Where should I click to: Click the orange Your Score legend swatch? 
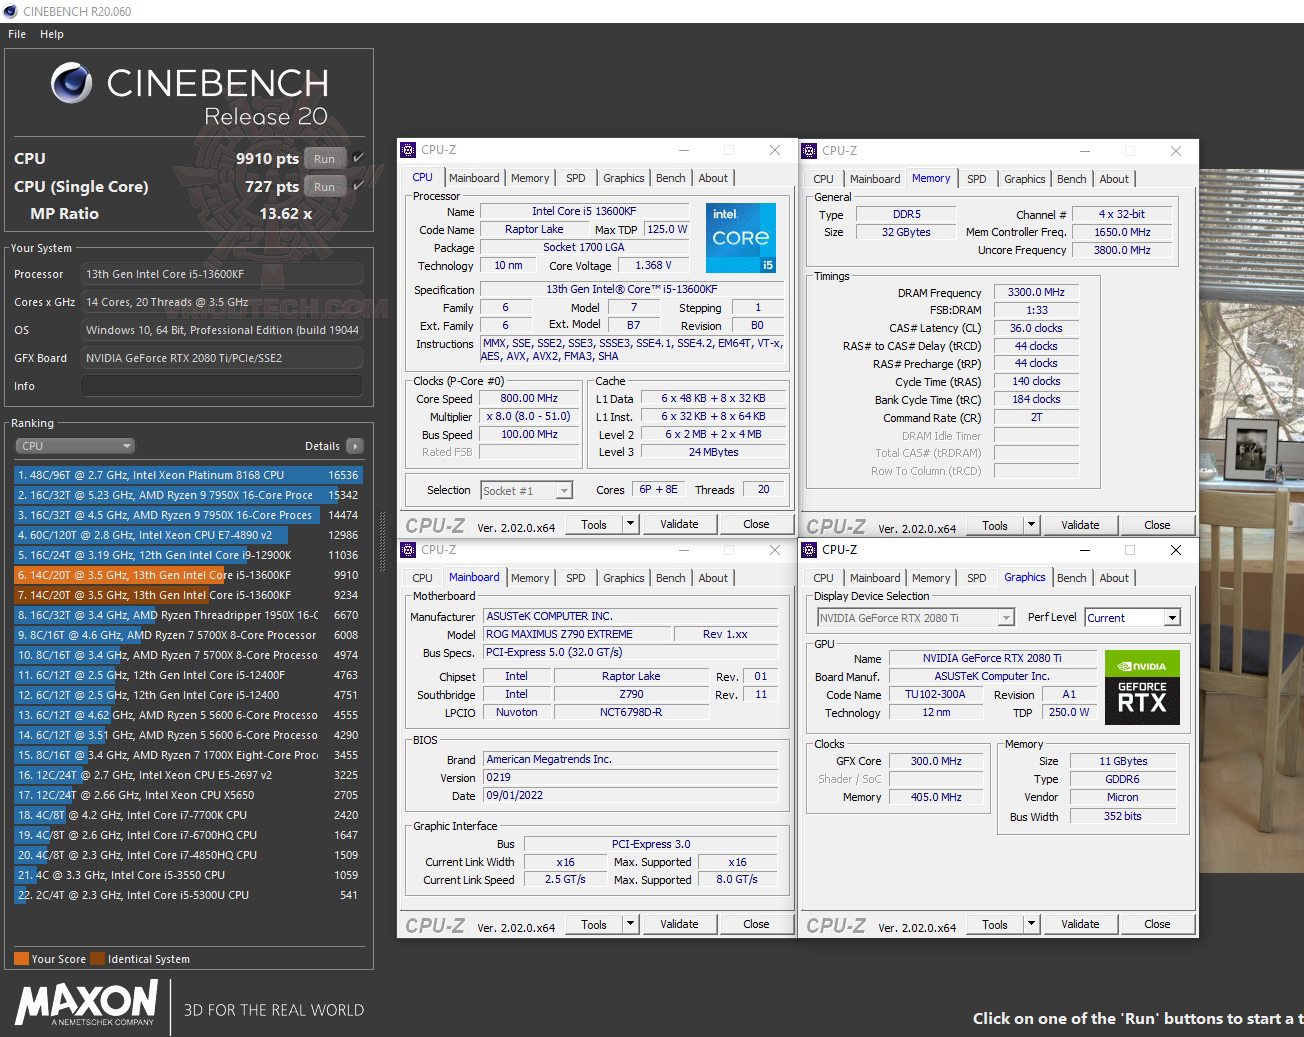[x=21, y=958]
